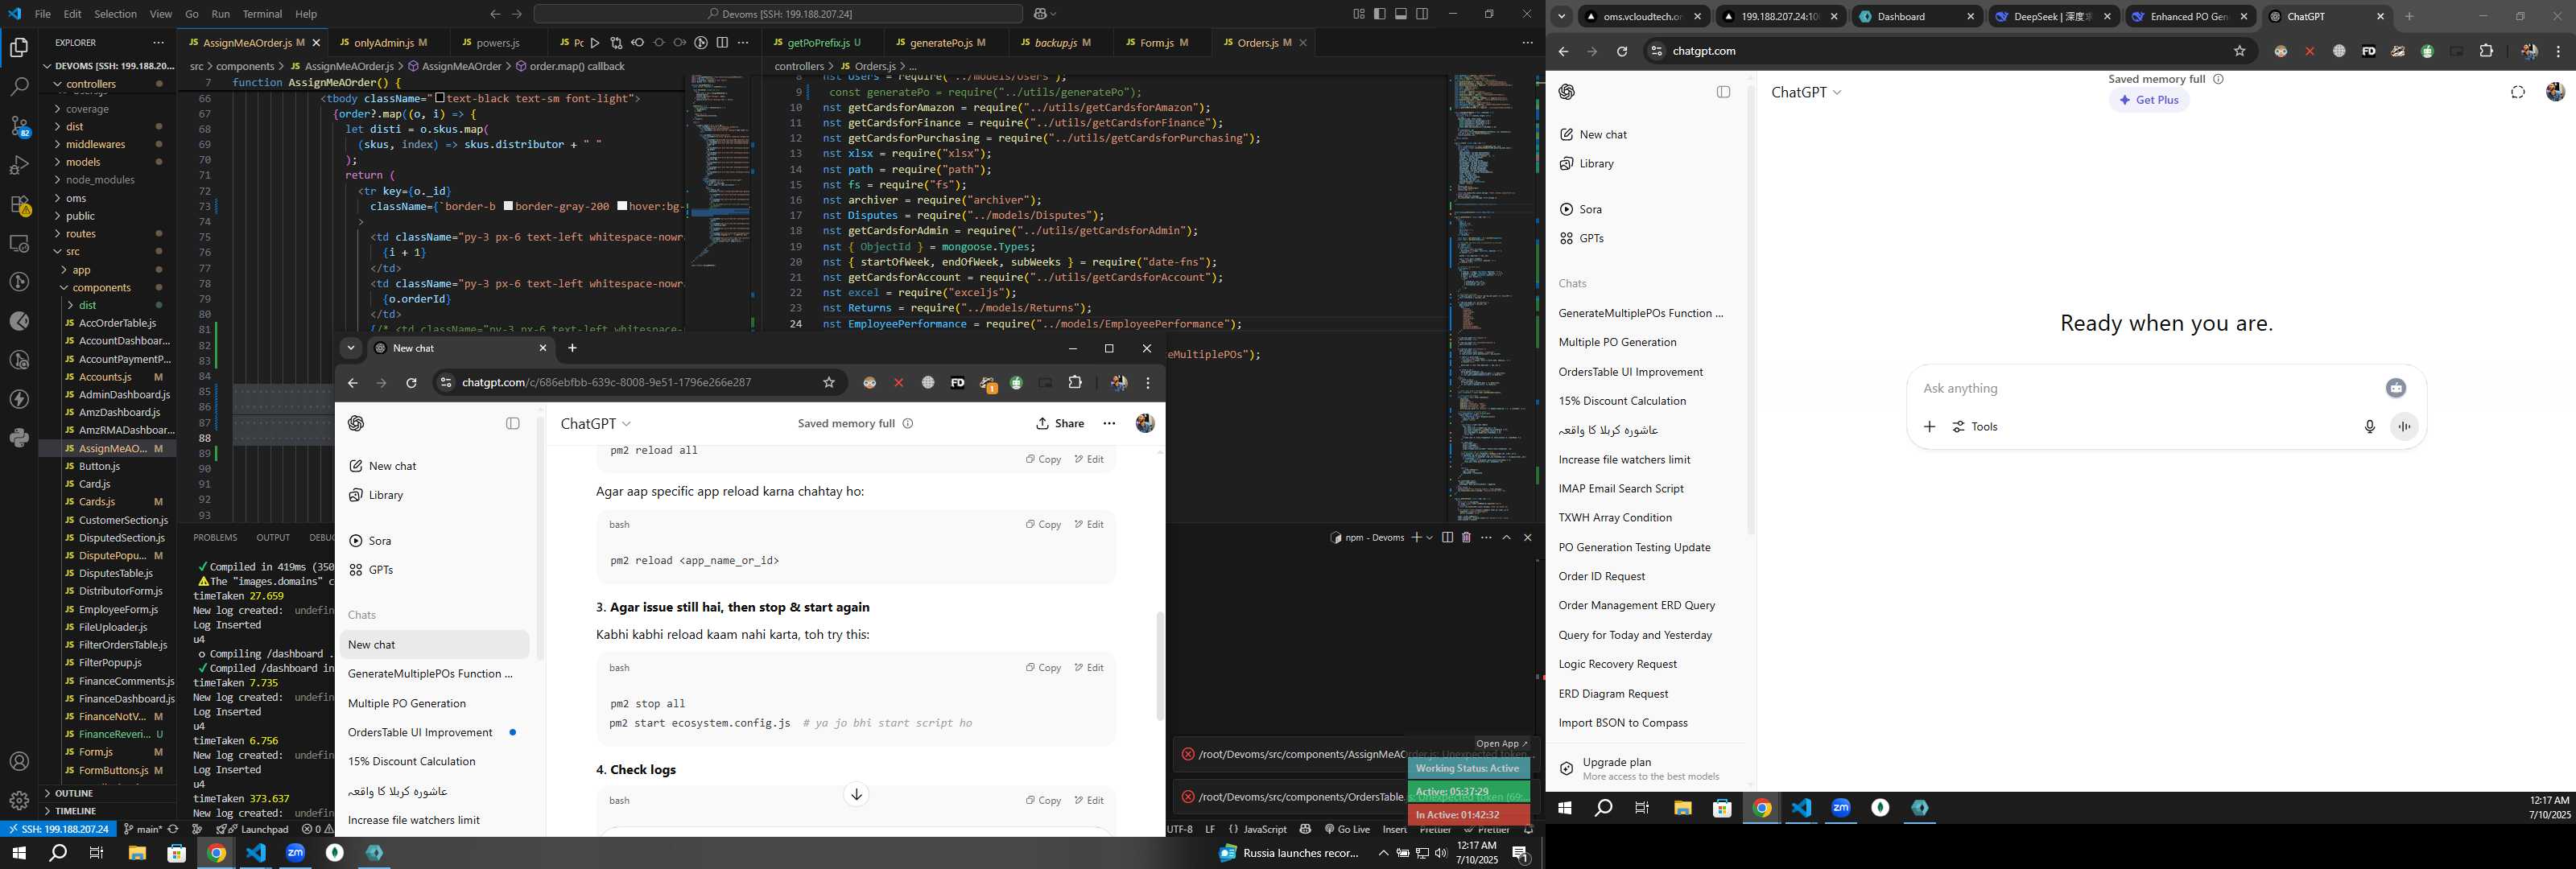Select 'IMAP Email Search Script' chat
This screenshot has height=869, width=2576.
(1621, 489)
